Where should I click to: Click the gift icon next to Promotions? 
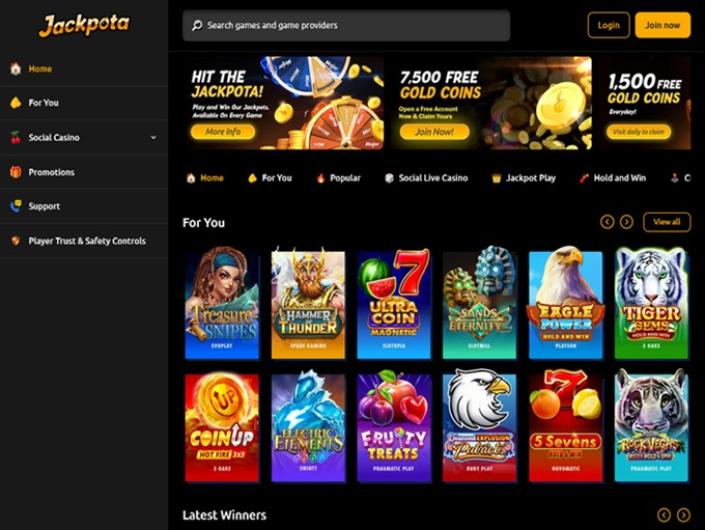pos(16,172)
